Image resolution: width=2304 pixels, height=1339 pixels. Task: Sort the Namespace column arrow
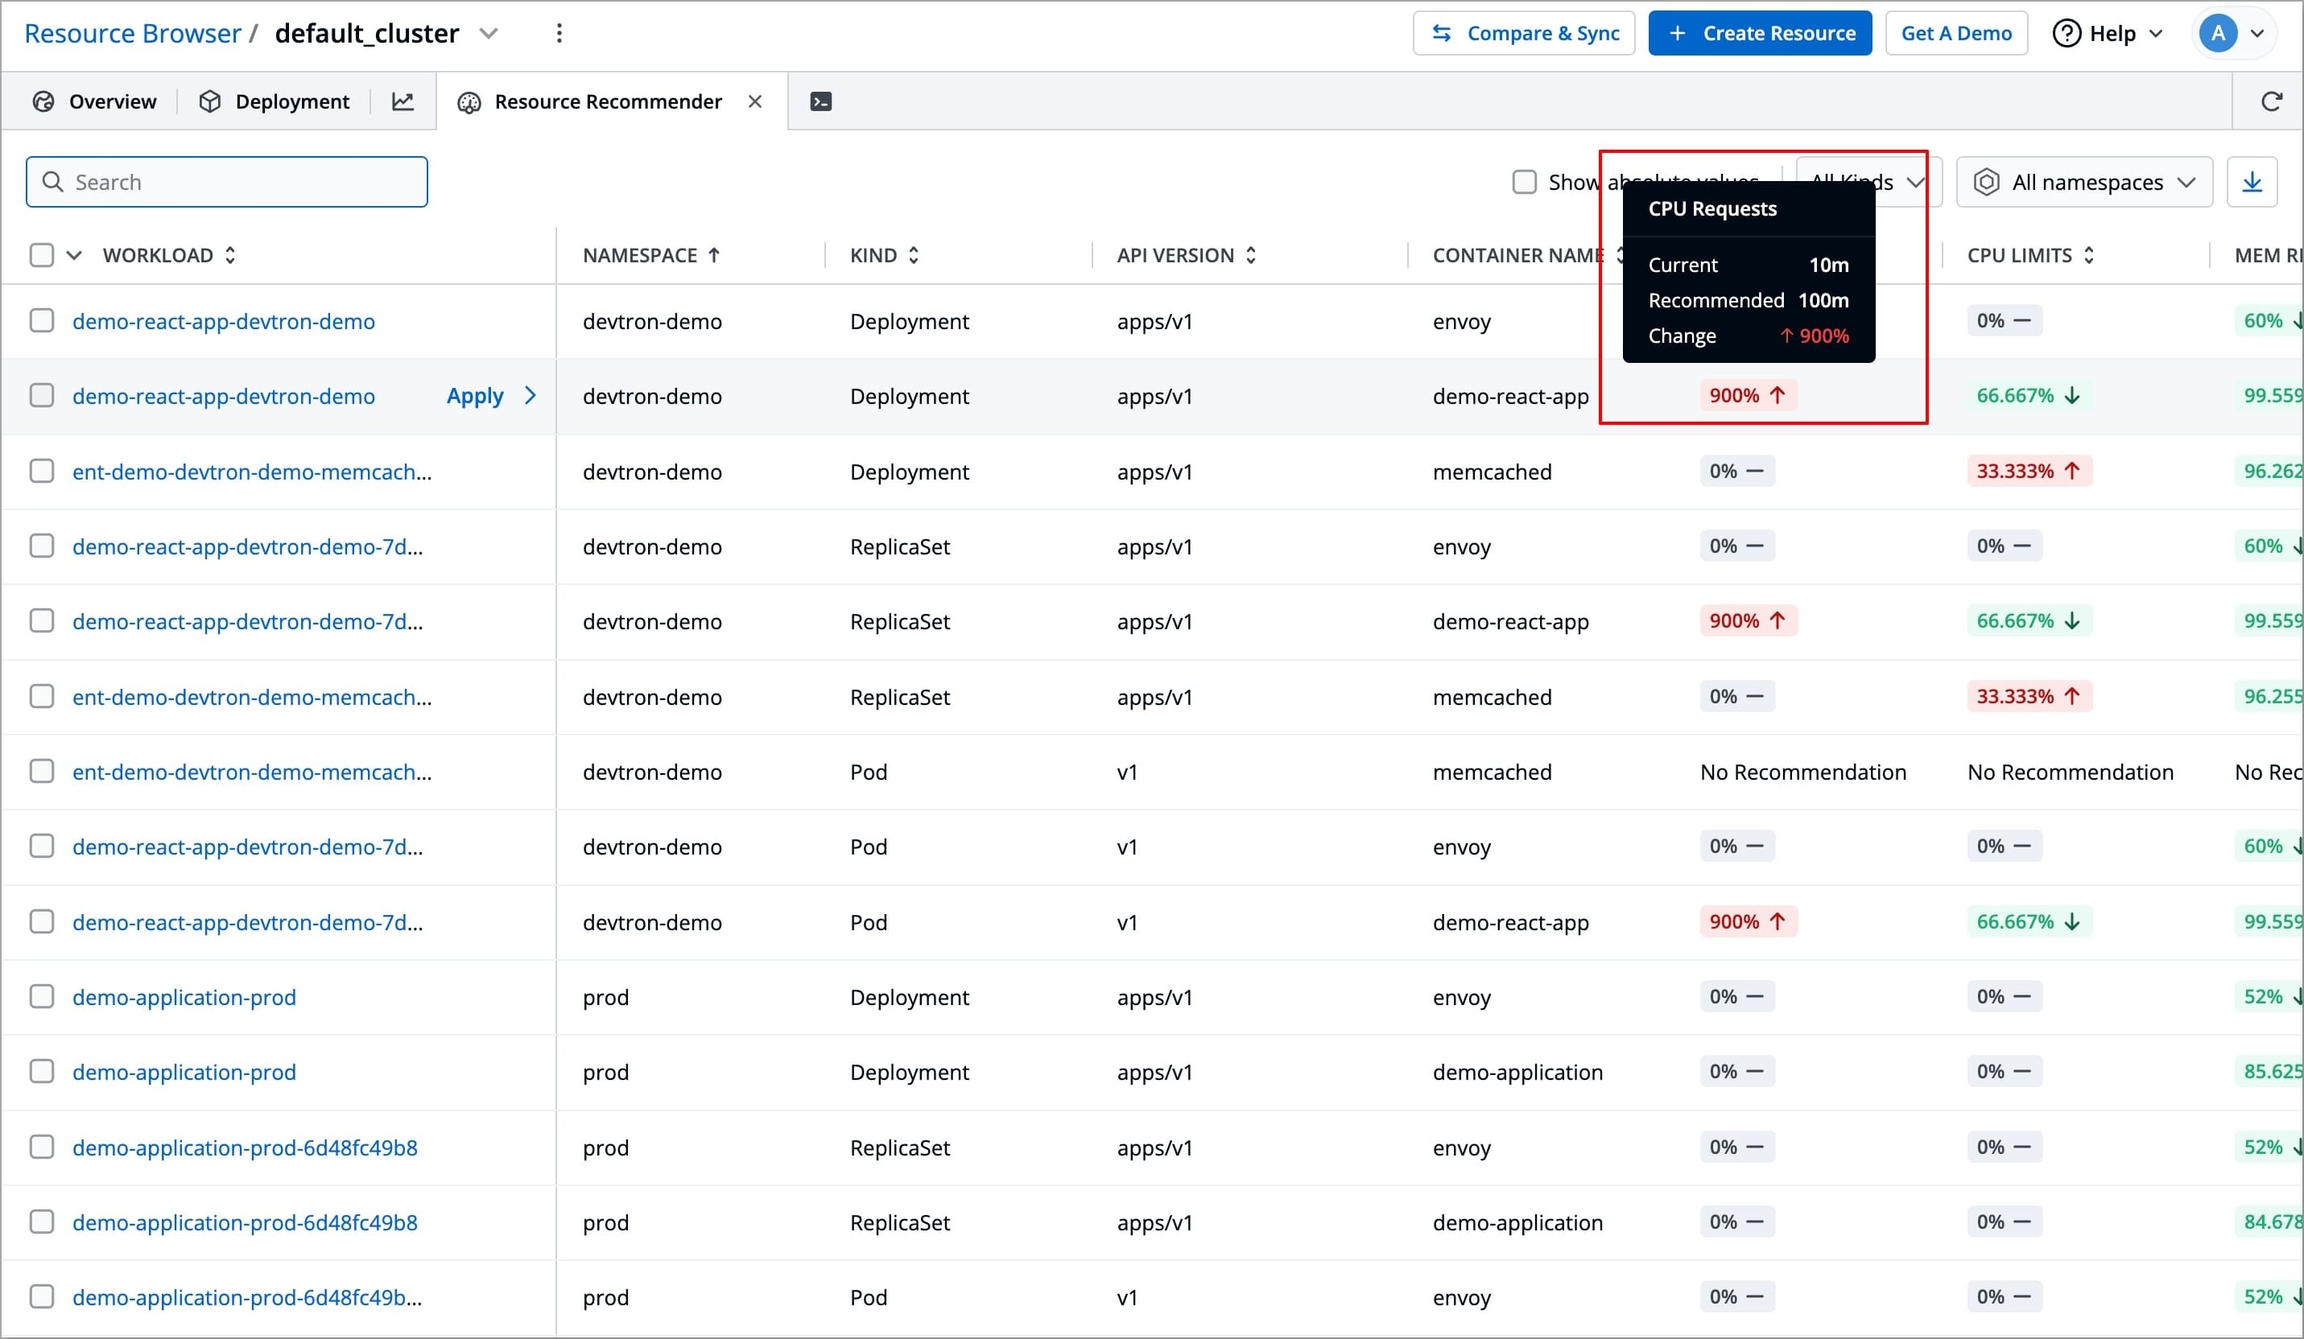click(x=714, y=255)
